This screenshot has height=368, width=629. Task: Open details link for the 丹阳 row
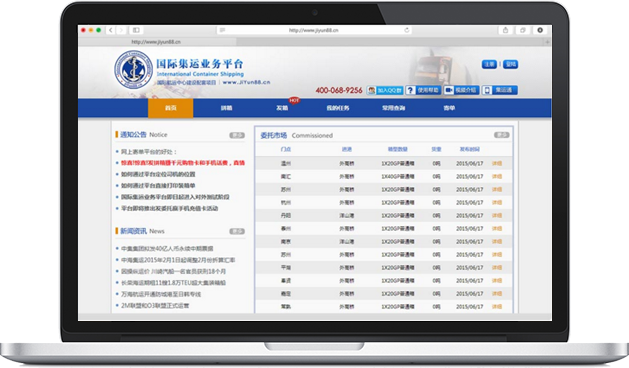497,216
